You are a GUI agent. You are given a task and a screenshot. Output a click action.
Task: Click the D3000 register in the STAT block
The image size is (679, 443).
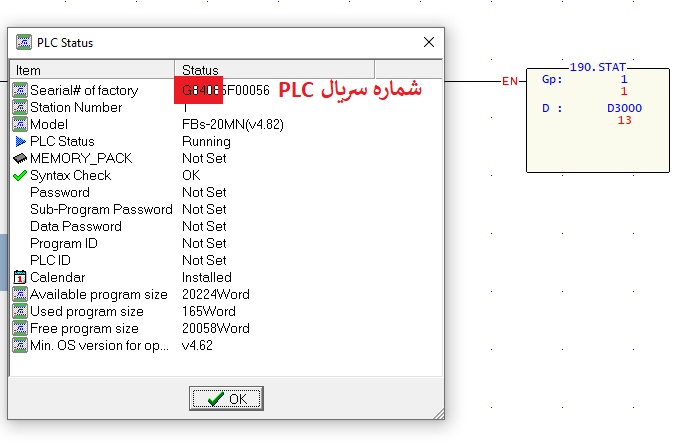pyautogui.click(x=624, y=108)
